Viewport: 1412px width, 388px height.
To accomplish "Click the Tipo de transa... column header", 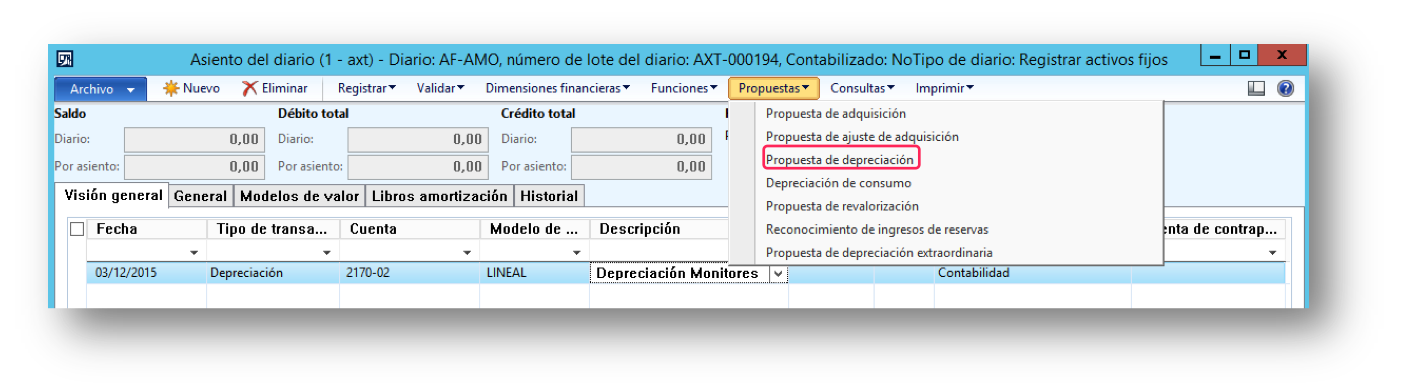I will [272, 229].
